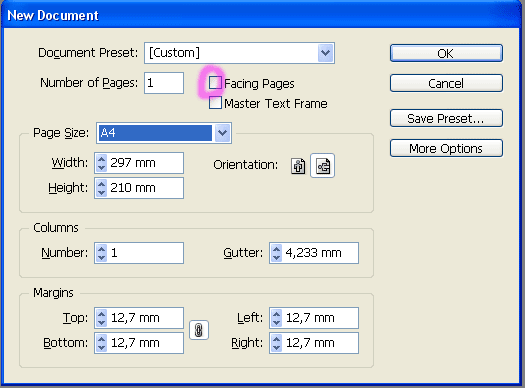Click the Cancel button
This screenshot has height=388, width=525.
point(446,83)
